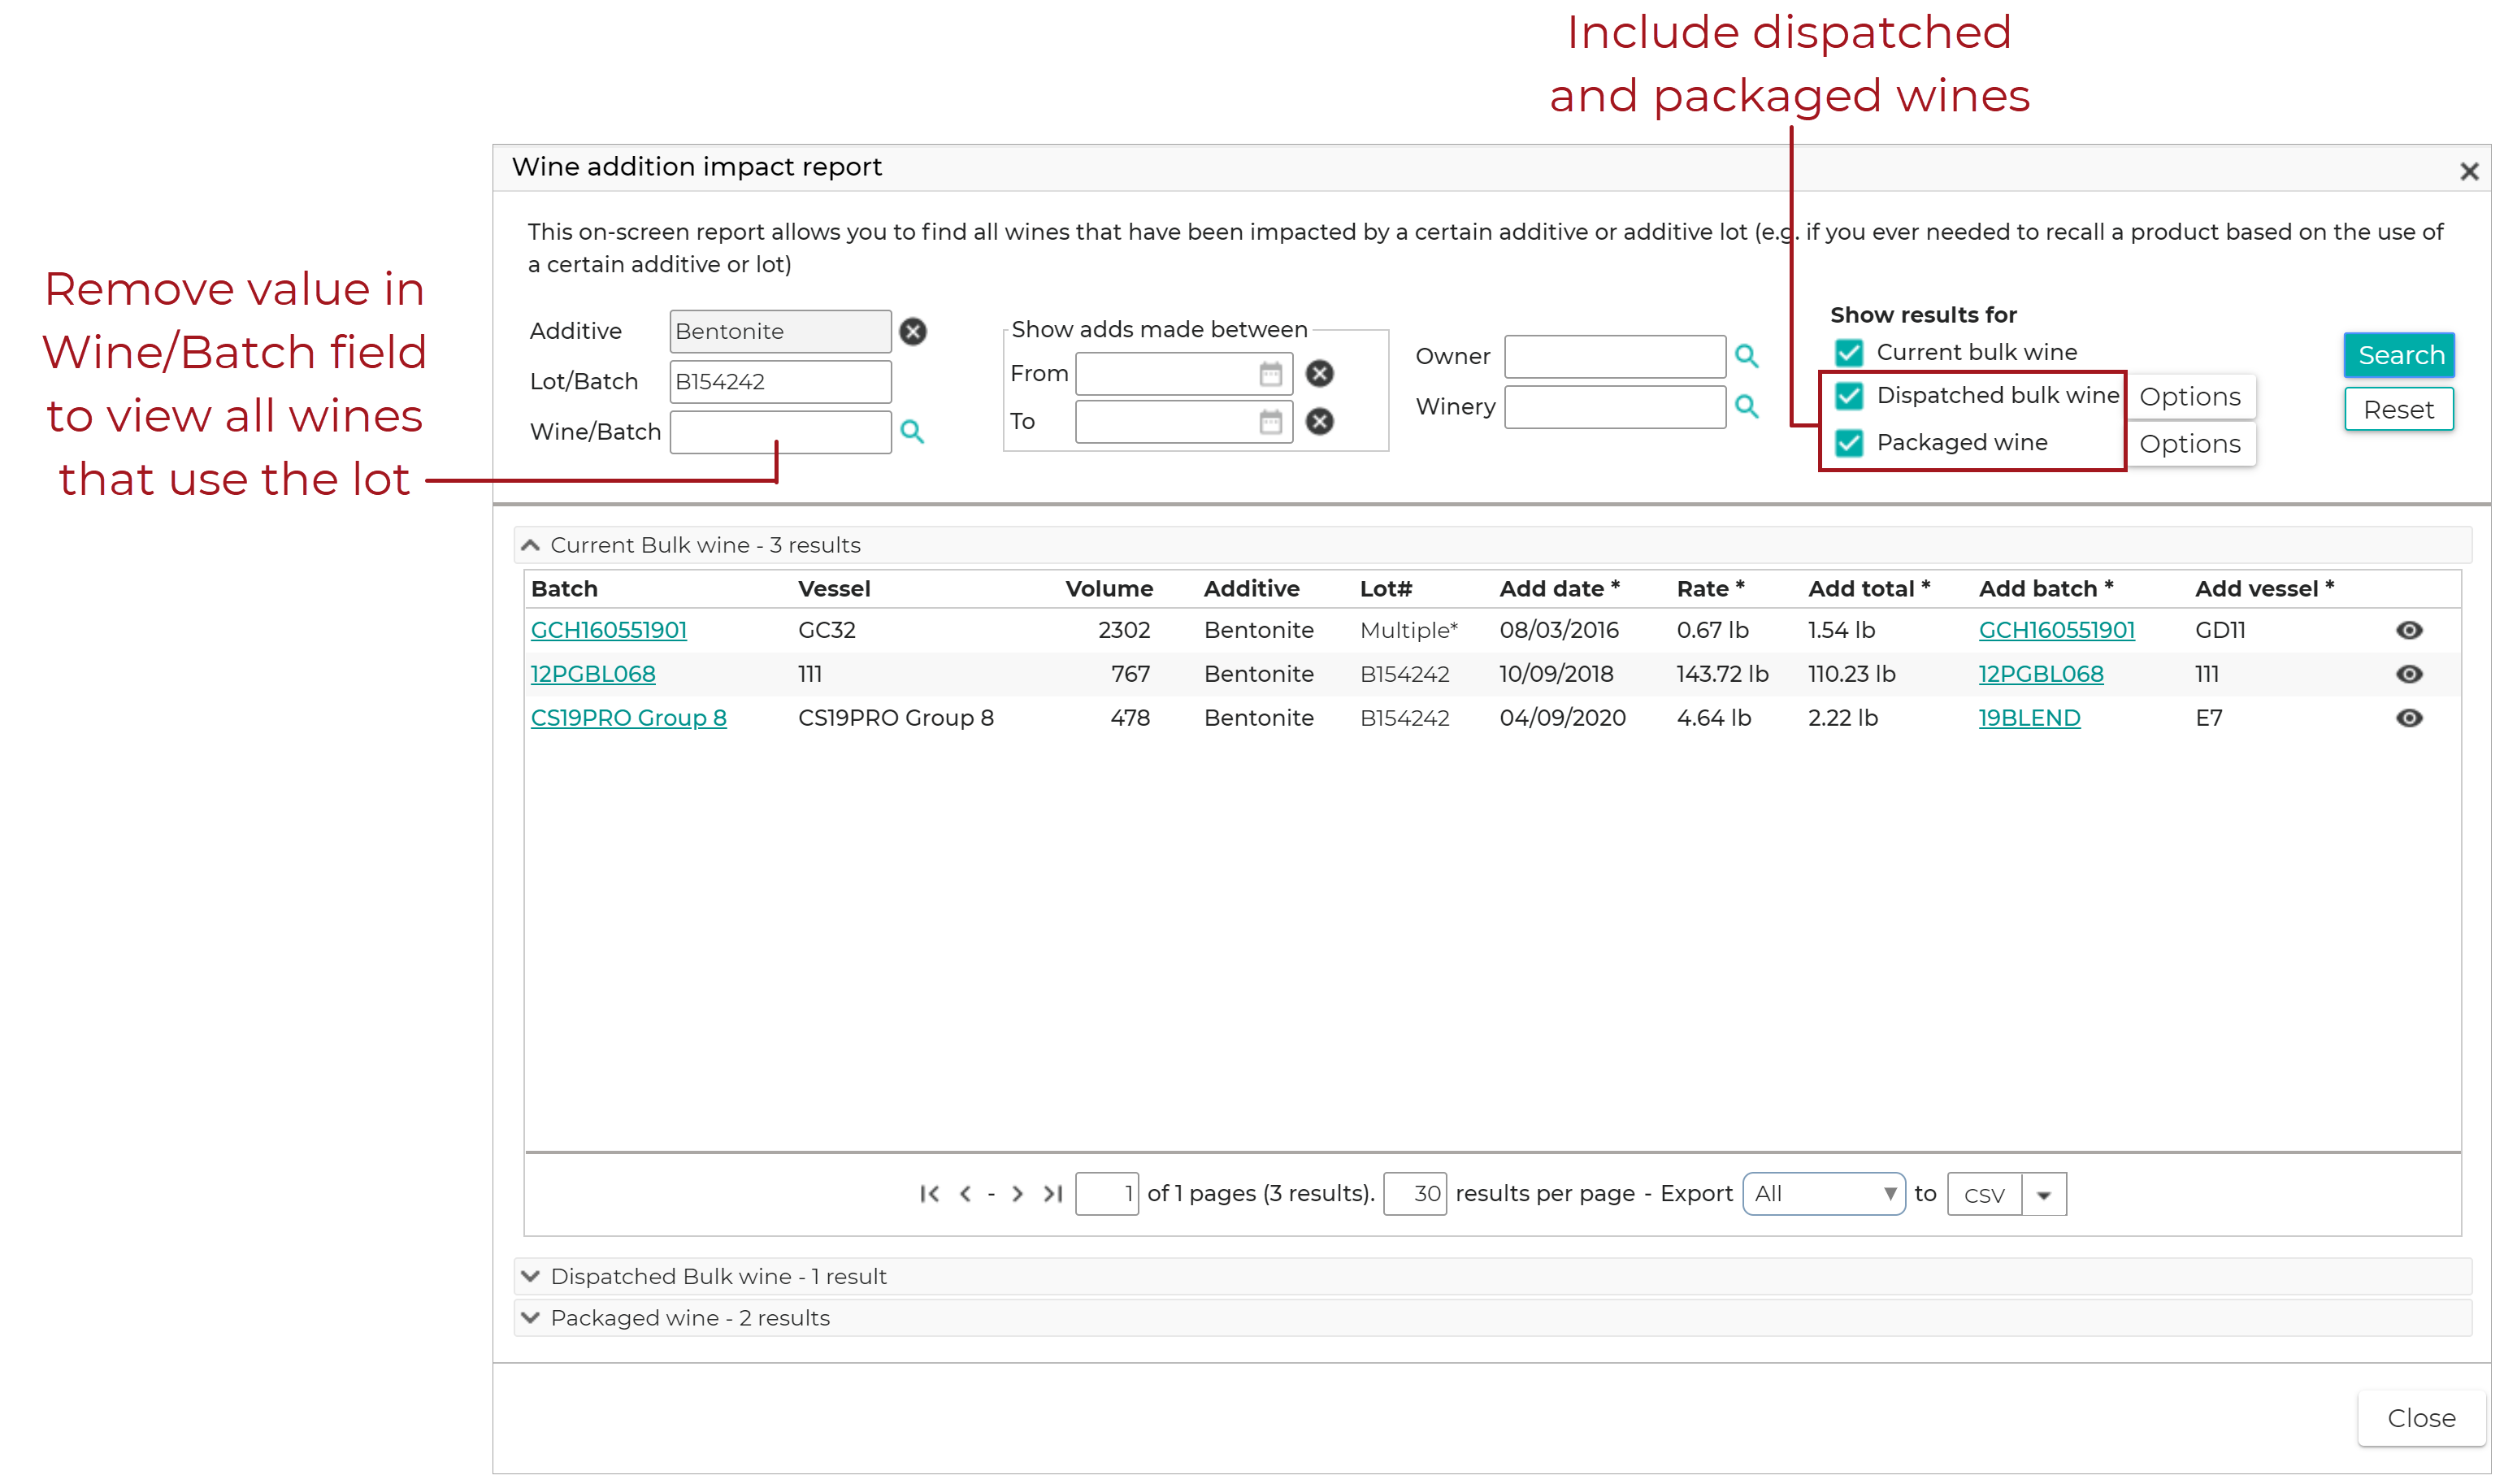This screenshot has height=1484, width=2504.
Task: Open CSV export format dropdown arrow
Action: (2044, 1195)
